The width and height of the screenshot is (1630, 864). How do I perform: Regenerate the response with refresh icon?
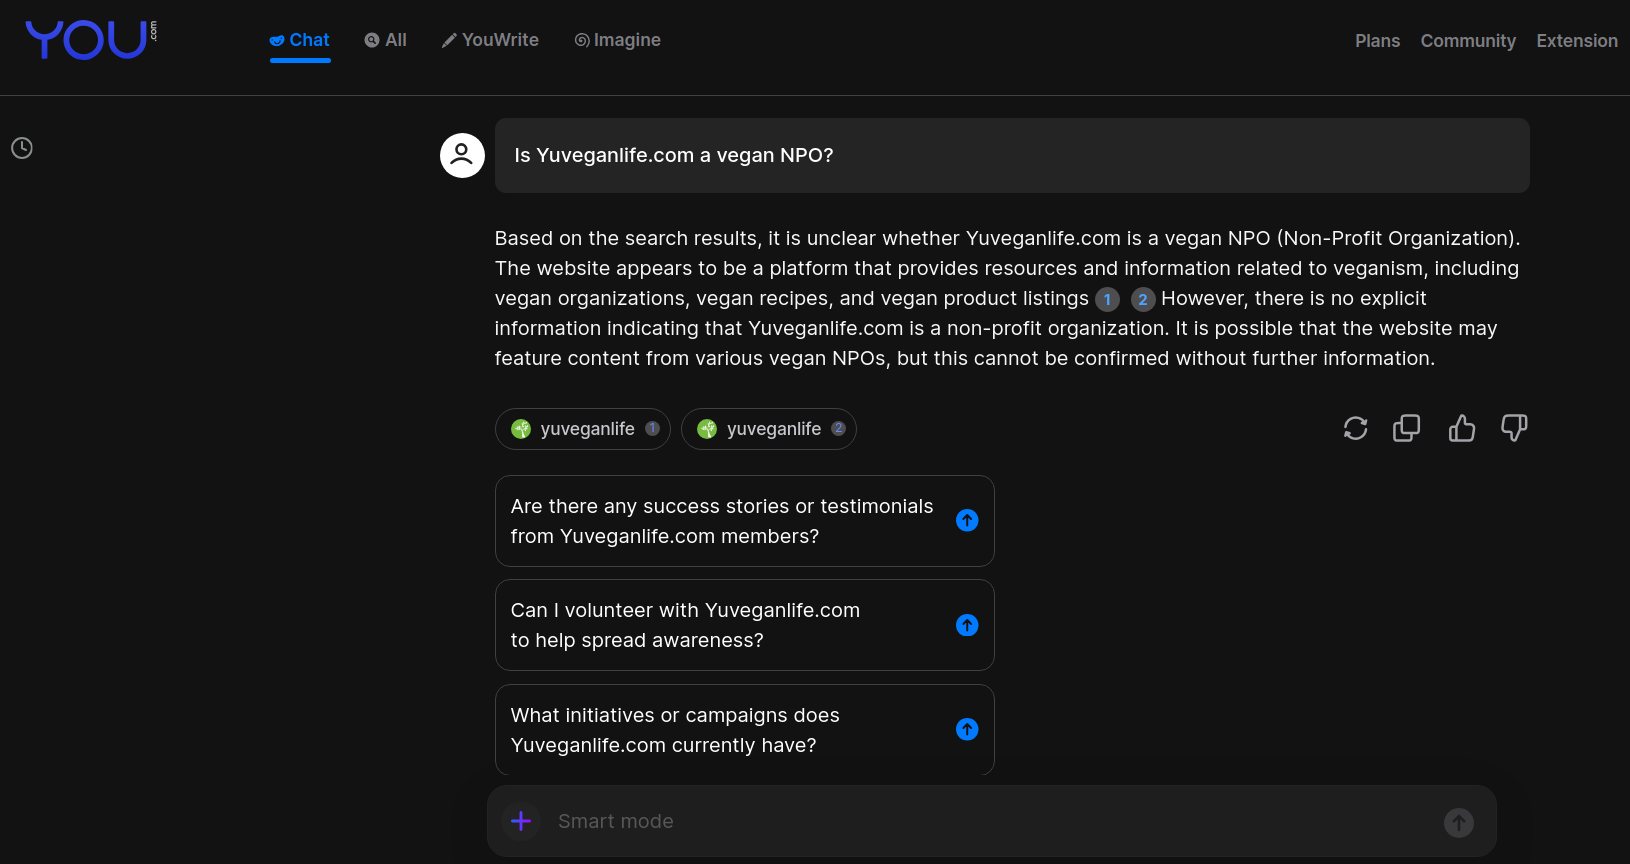tap(1355, 428)
